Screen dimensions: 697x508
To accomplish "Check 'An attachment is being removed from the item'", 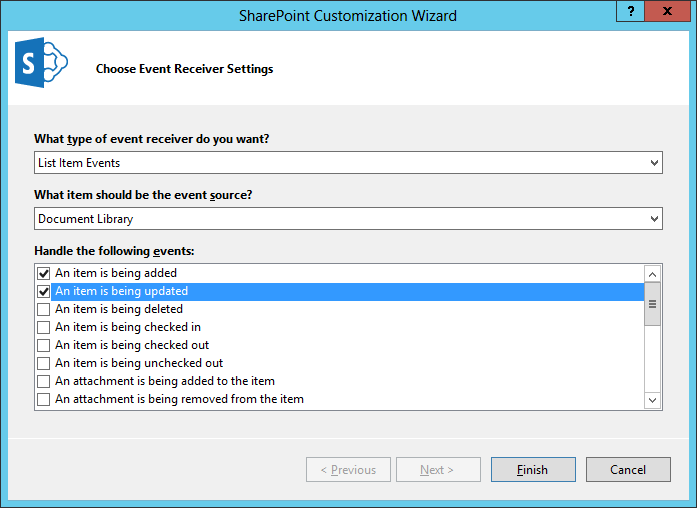I will [x=43, y=399].
